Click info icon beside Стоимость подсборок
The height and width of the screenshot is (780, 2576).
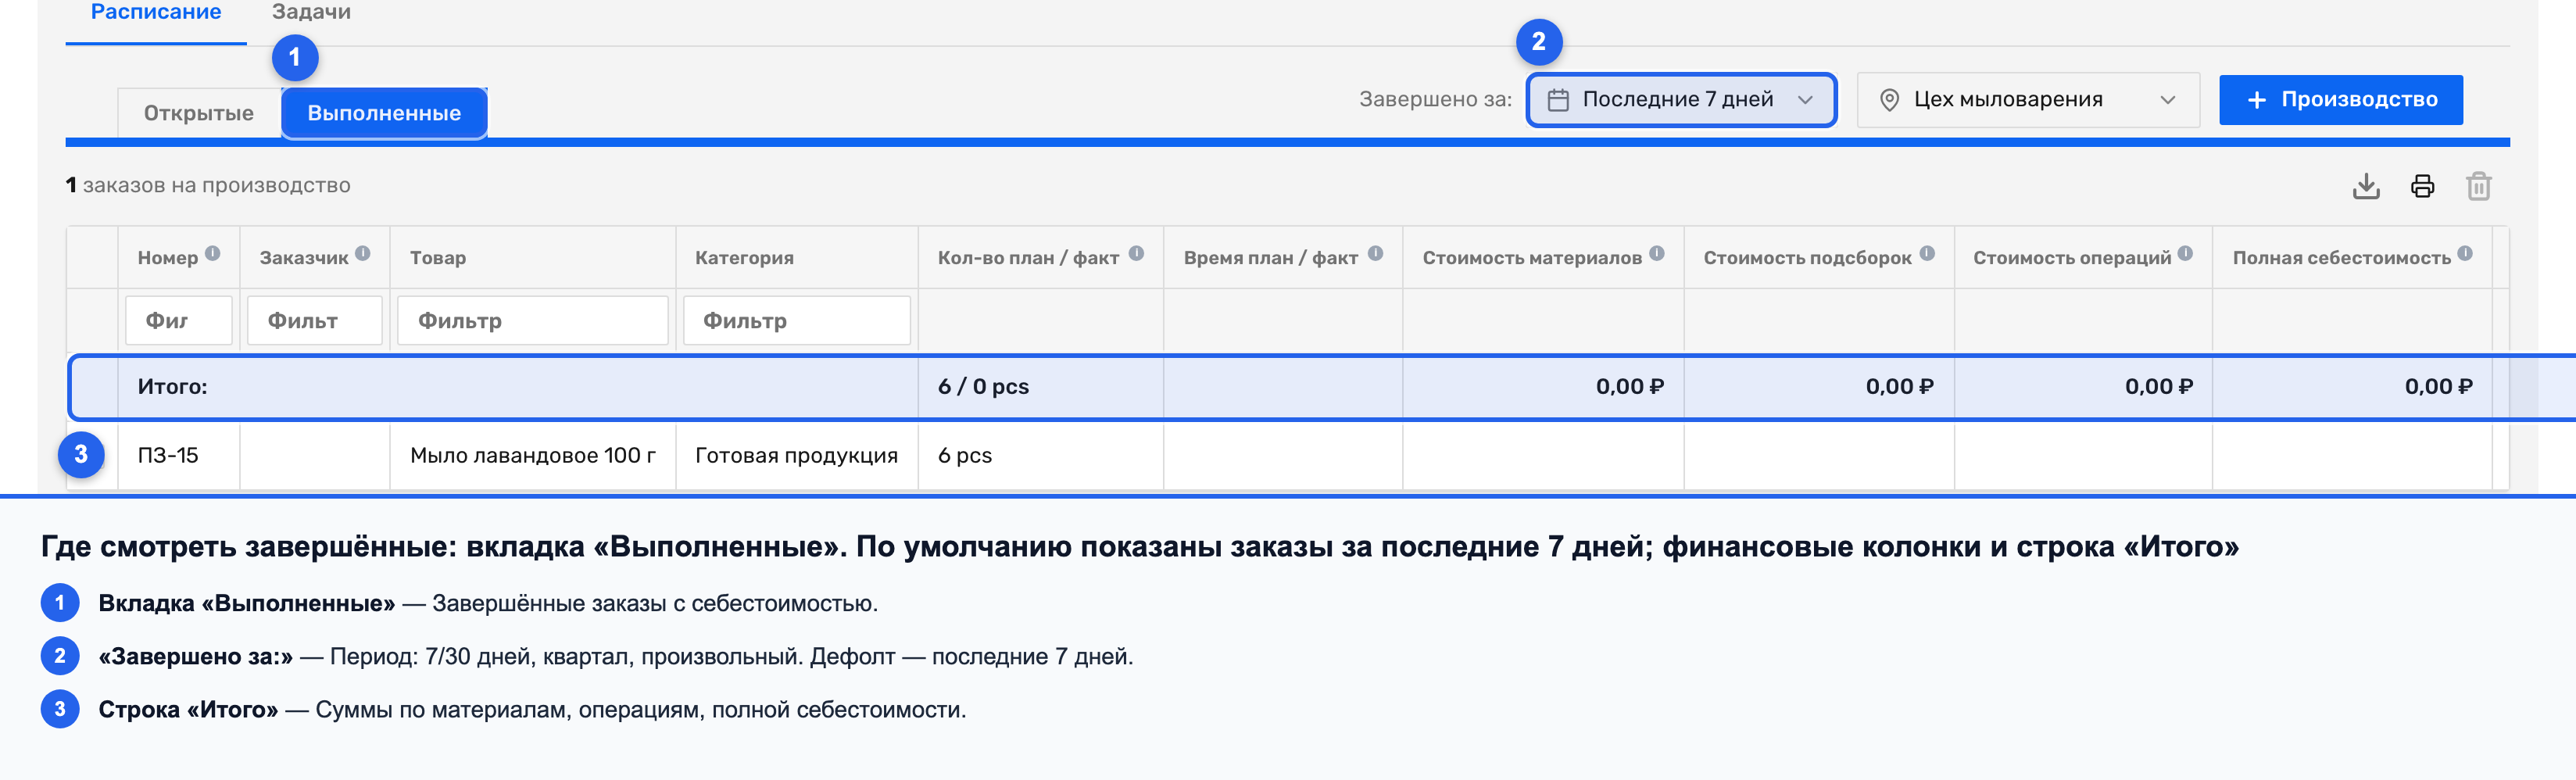[x=1927, y=254]
